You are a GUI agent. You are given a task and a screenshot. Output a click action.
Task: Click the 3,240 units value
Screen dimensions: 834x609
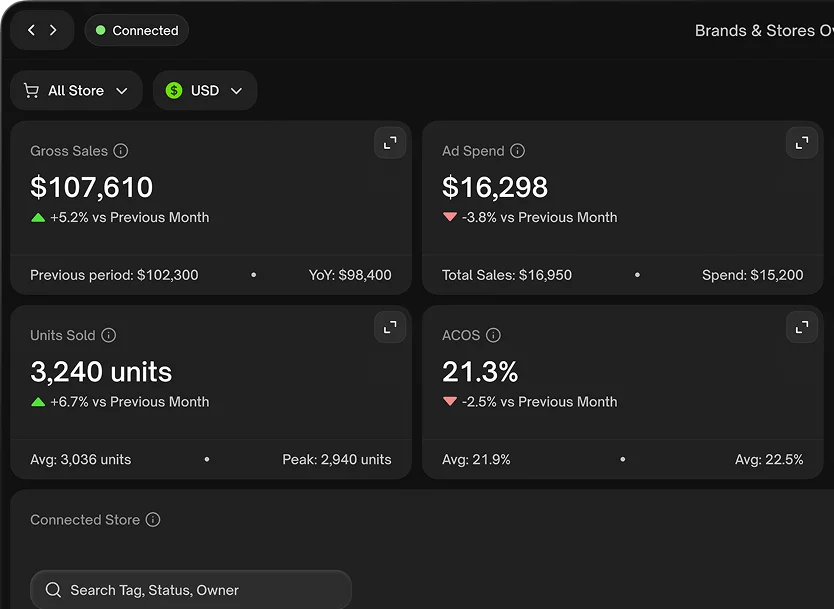101,371
